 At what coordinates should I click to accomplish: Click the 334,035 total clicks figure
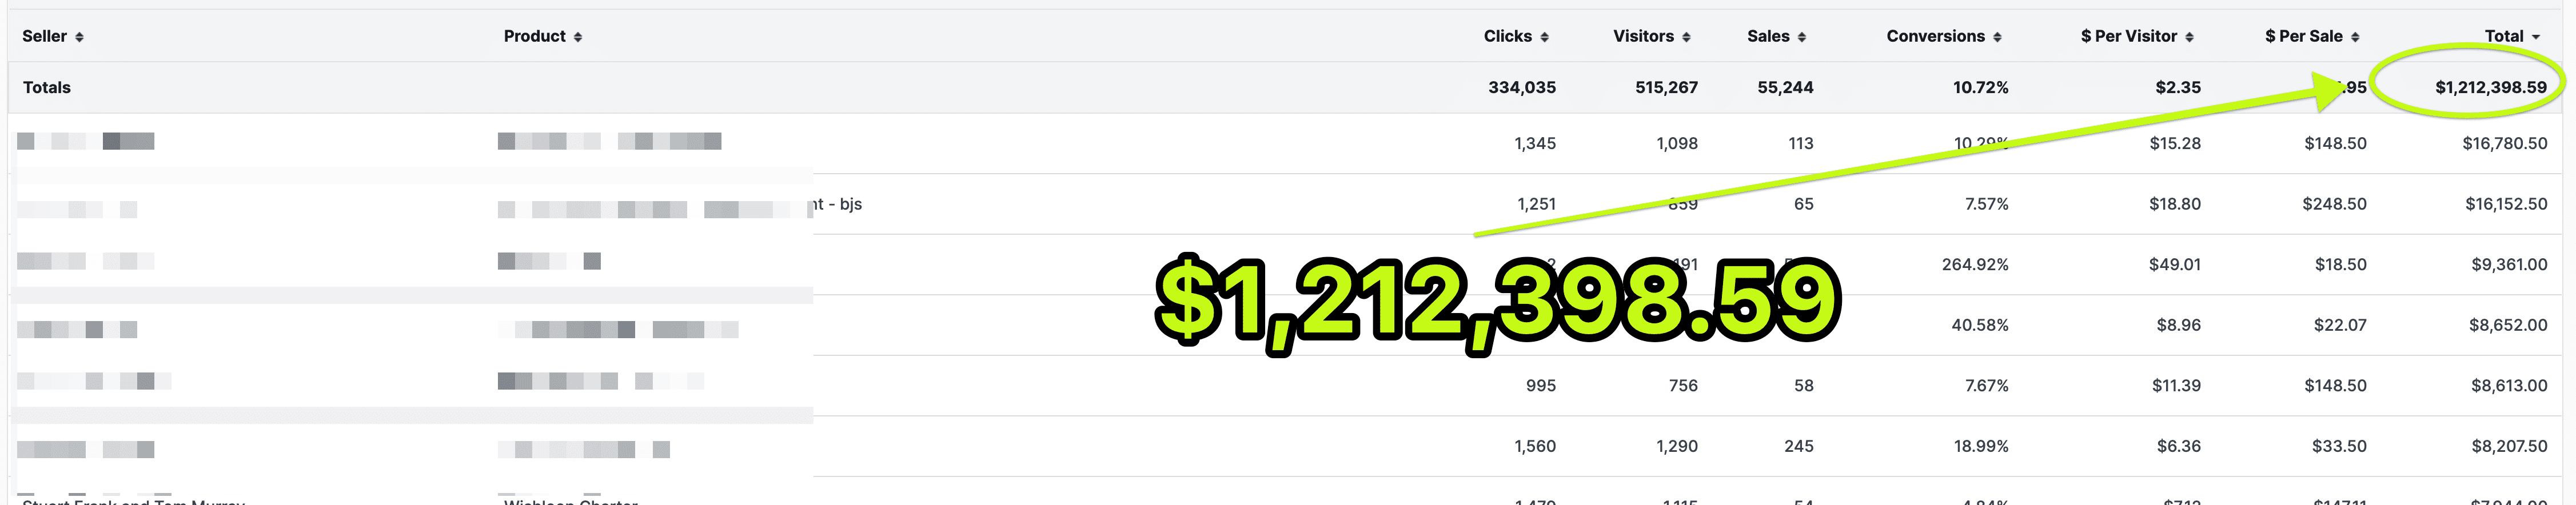pos(1521,87)
